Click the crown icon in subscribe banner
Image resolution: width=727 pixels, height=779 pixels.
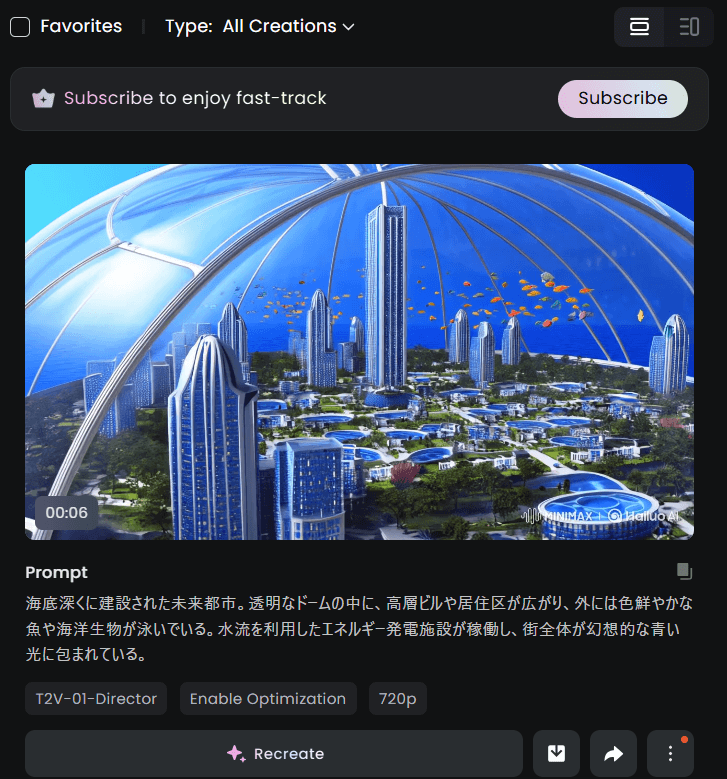tap(43, 98)
